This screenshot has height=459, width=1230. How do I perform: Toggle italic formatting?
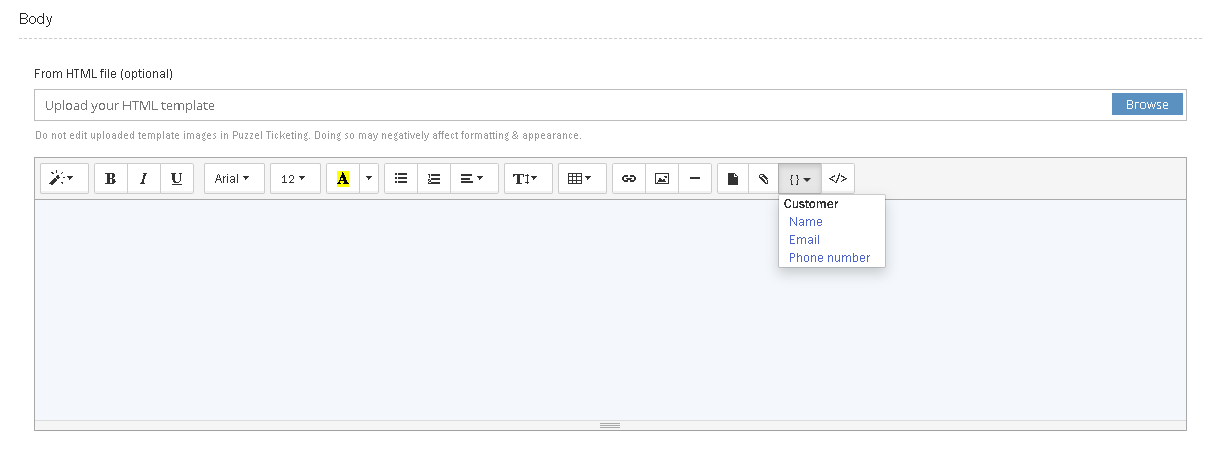coord(144,179)
